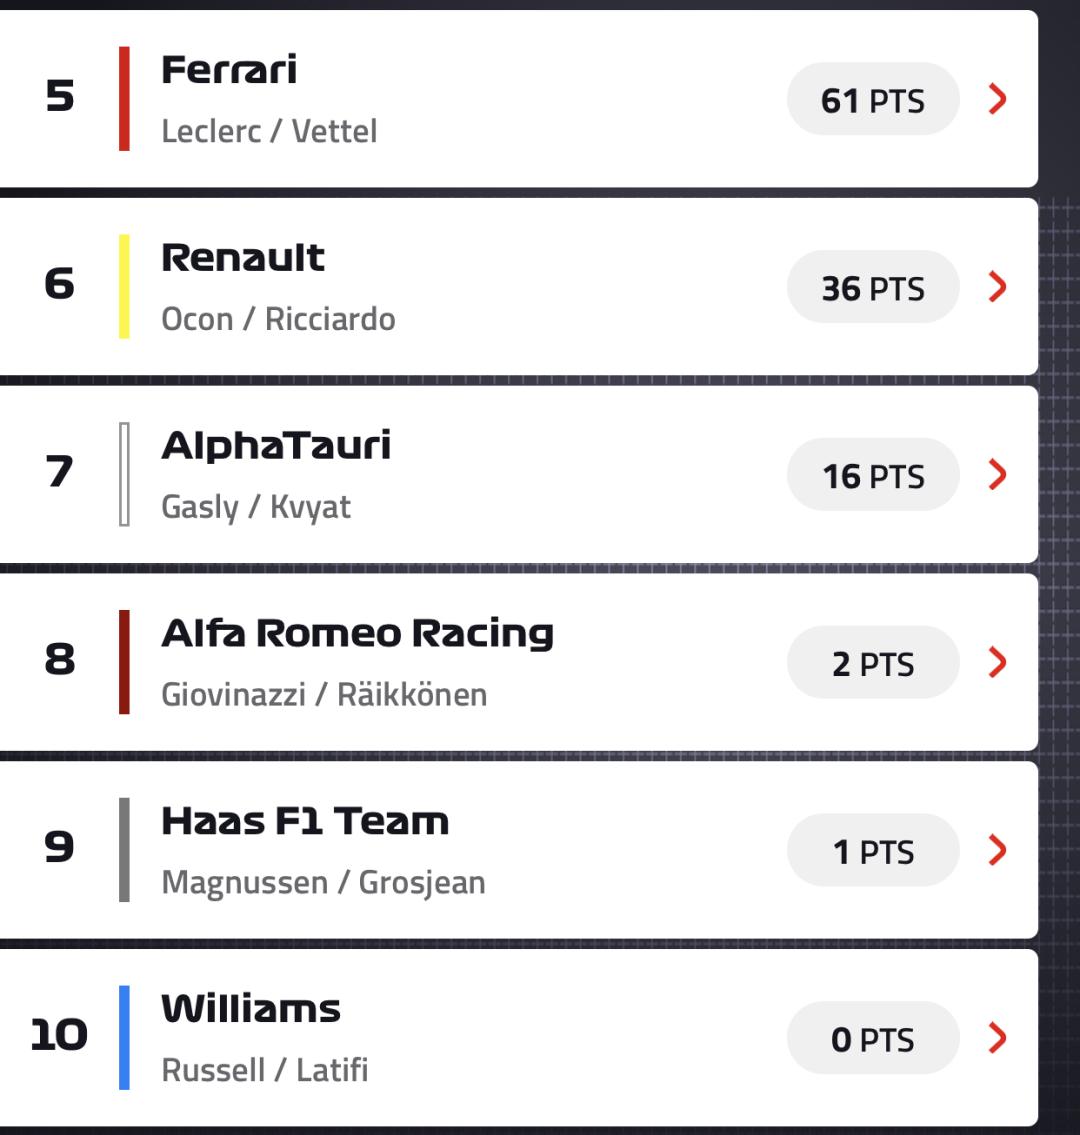The height and width of the screenshot is (1135, 1080).
Task: Click the AlphaTauri team heading
Action: [276, 446]
